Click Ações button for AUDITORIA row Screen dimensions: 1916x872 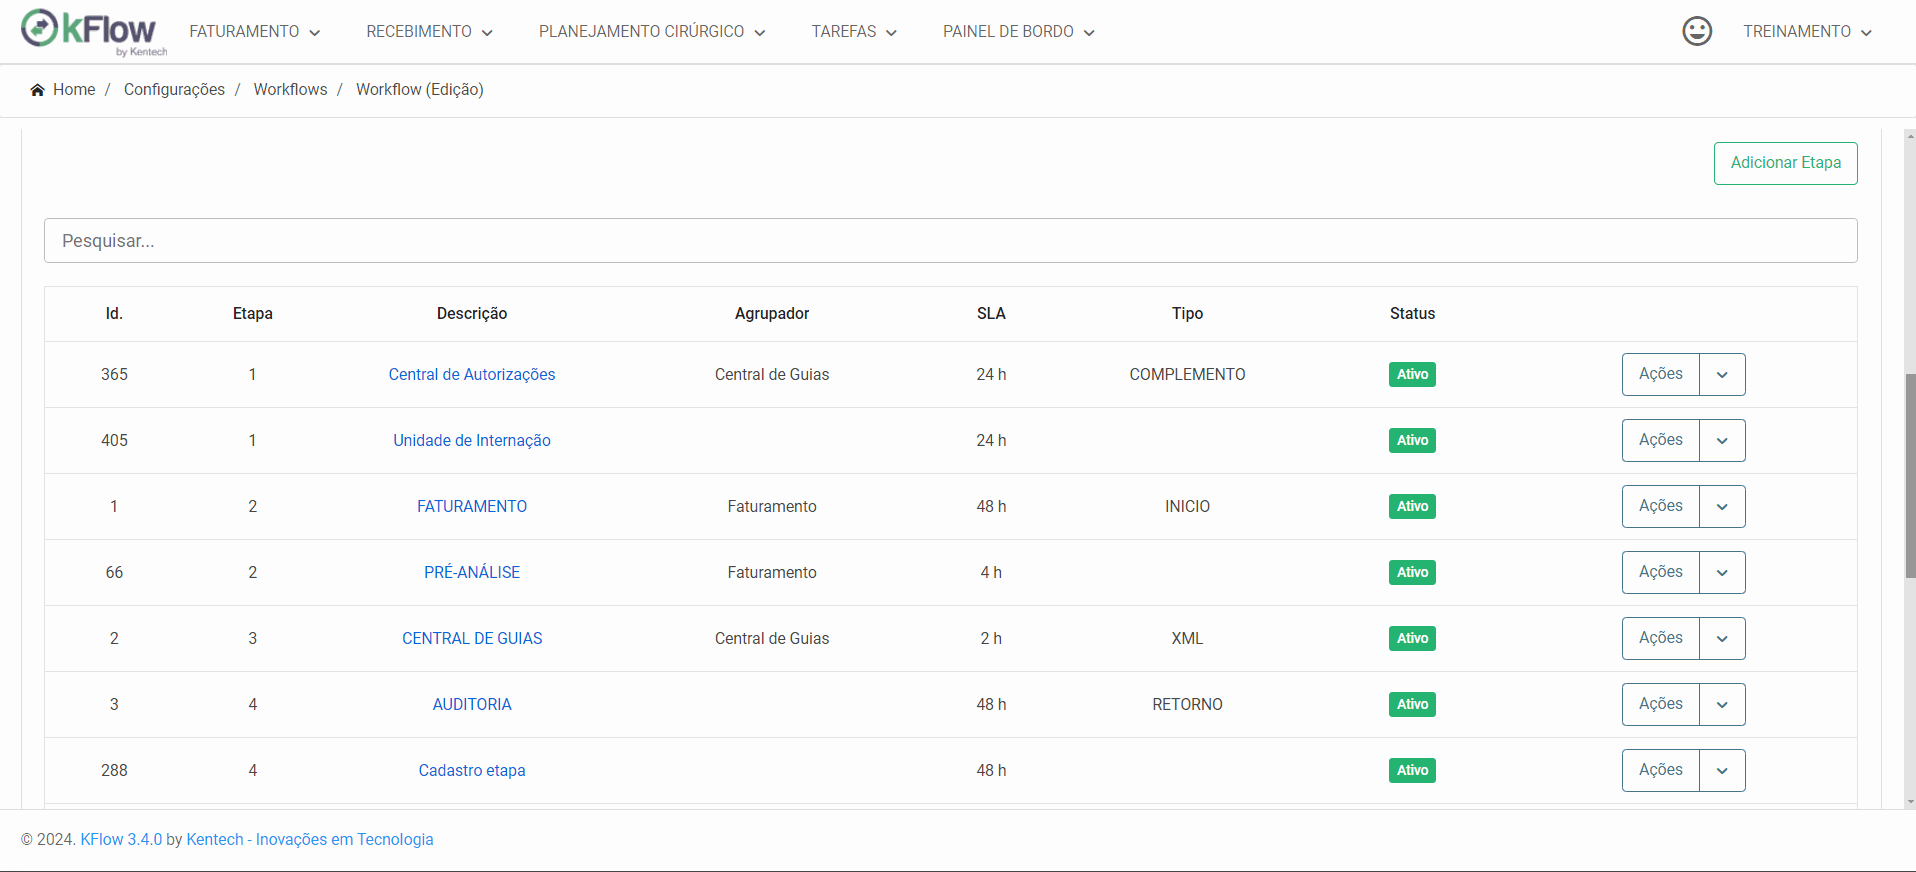[1660, 704]
